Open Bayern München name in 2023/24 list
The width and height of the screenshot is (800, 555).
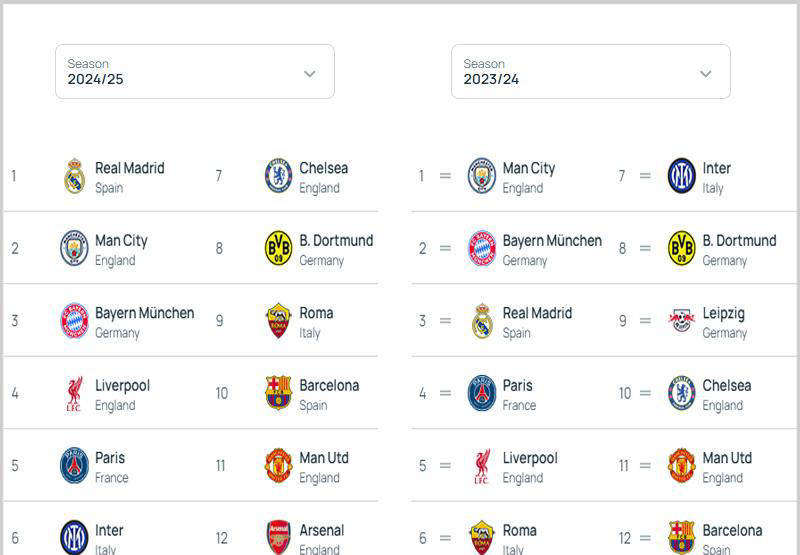pos(552,241)
